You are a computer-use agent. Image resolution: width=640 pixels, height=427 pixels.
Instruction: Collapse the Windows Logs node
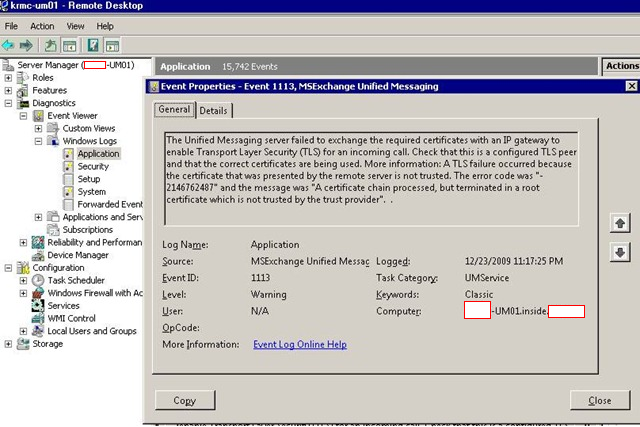[38, 141]
